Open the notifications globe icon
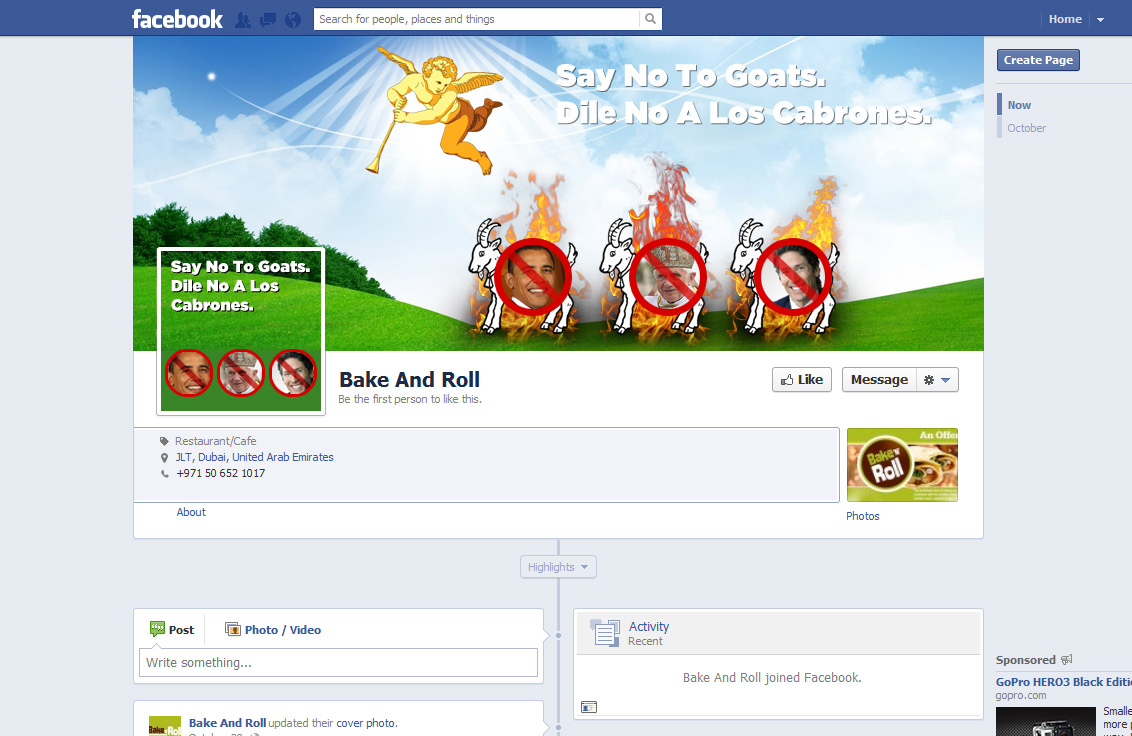The width and height of the screenshot is (1132, 736). coord(292,20)
